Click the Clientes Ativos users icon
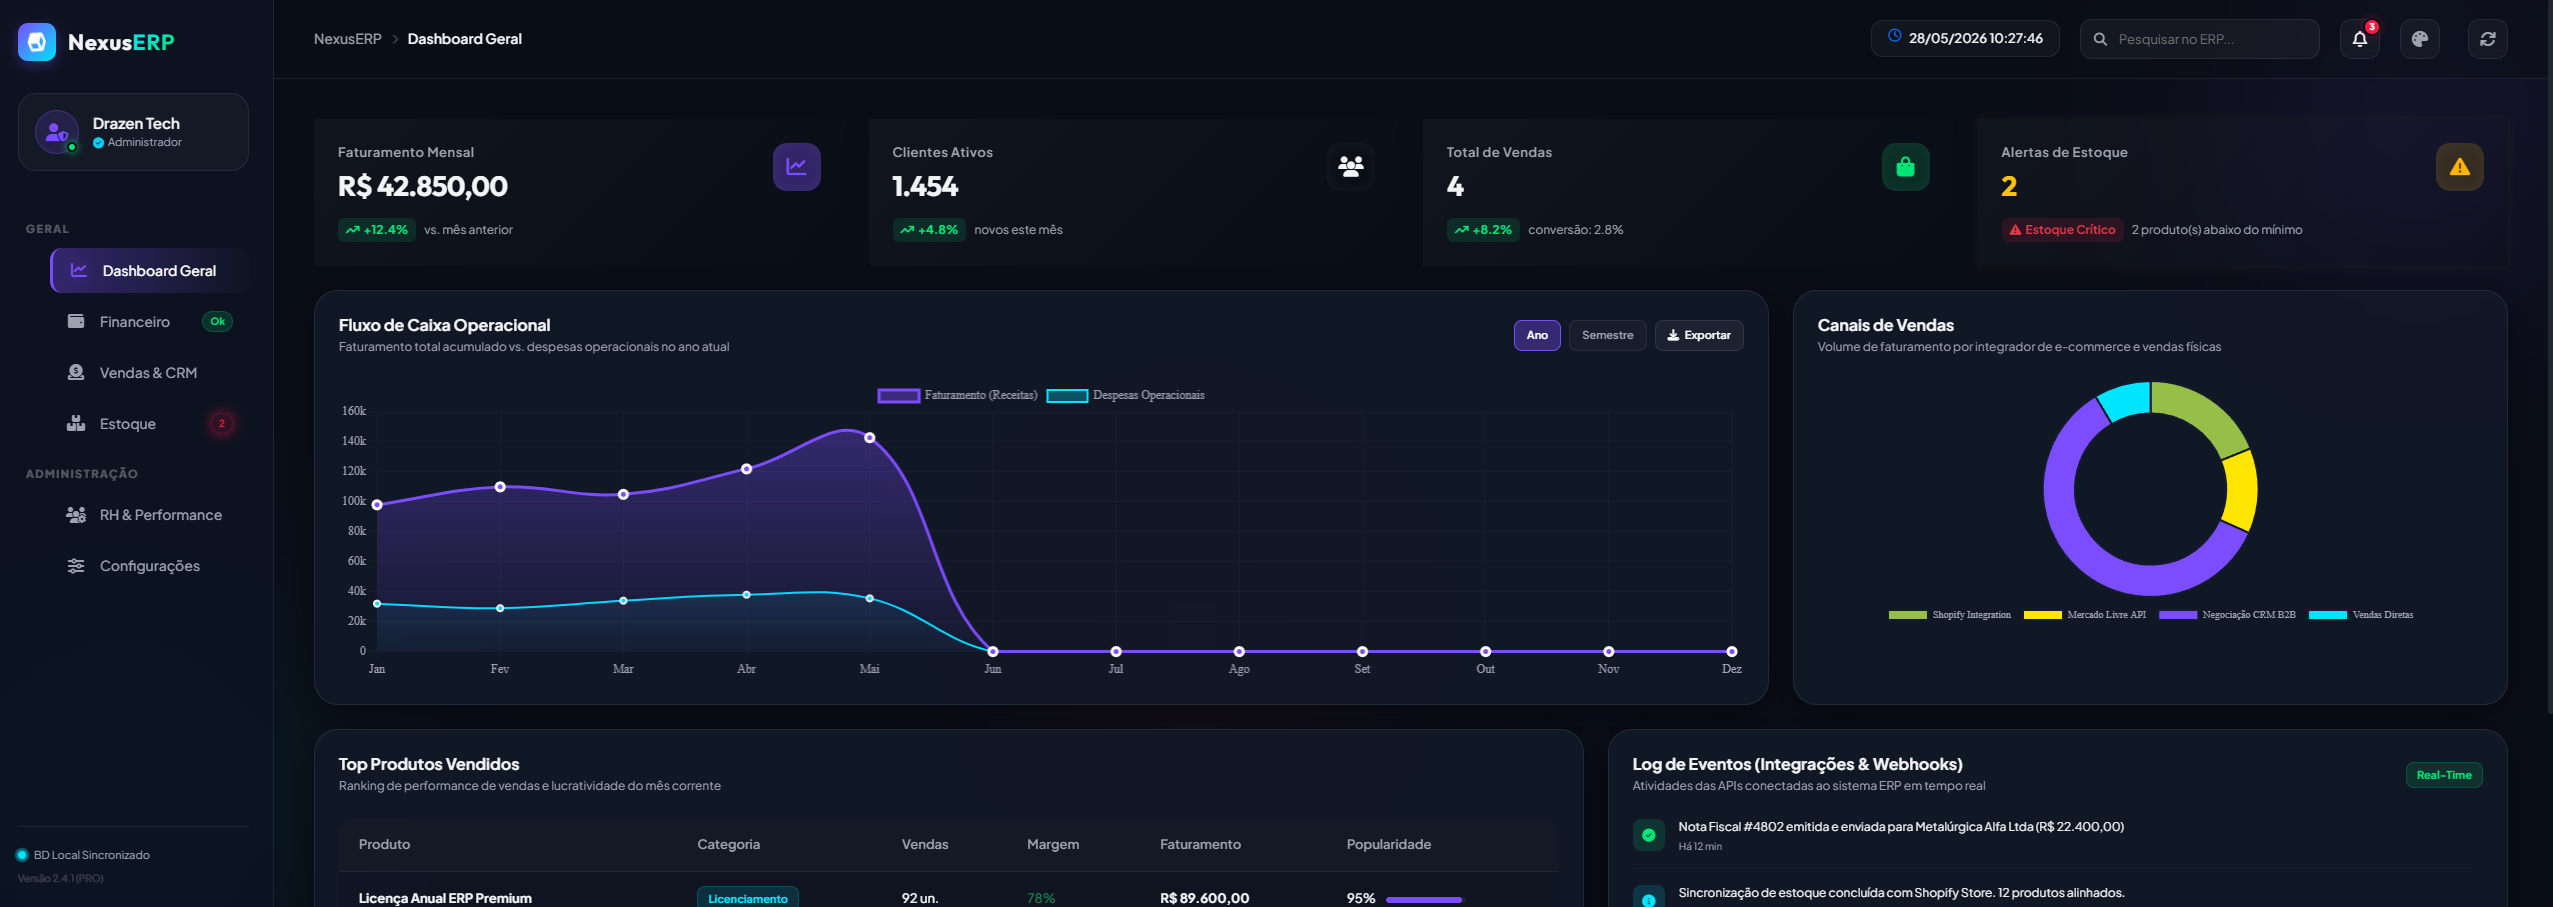Screen dimensions: 2553x907 (1351, 167)
